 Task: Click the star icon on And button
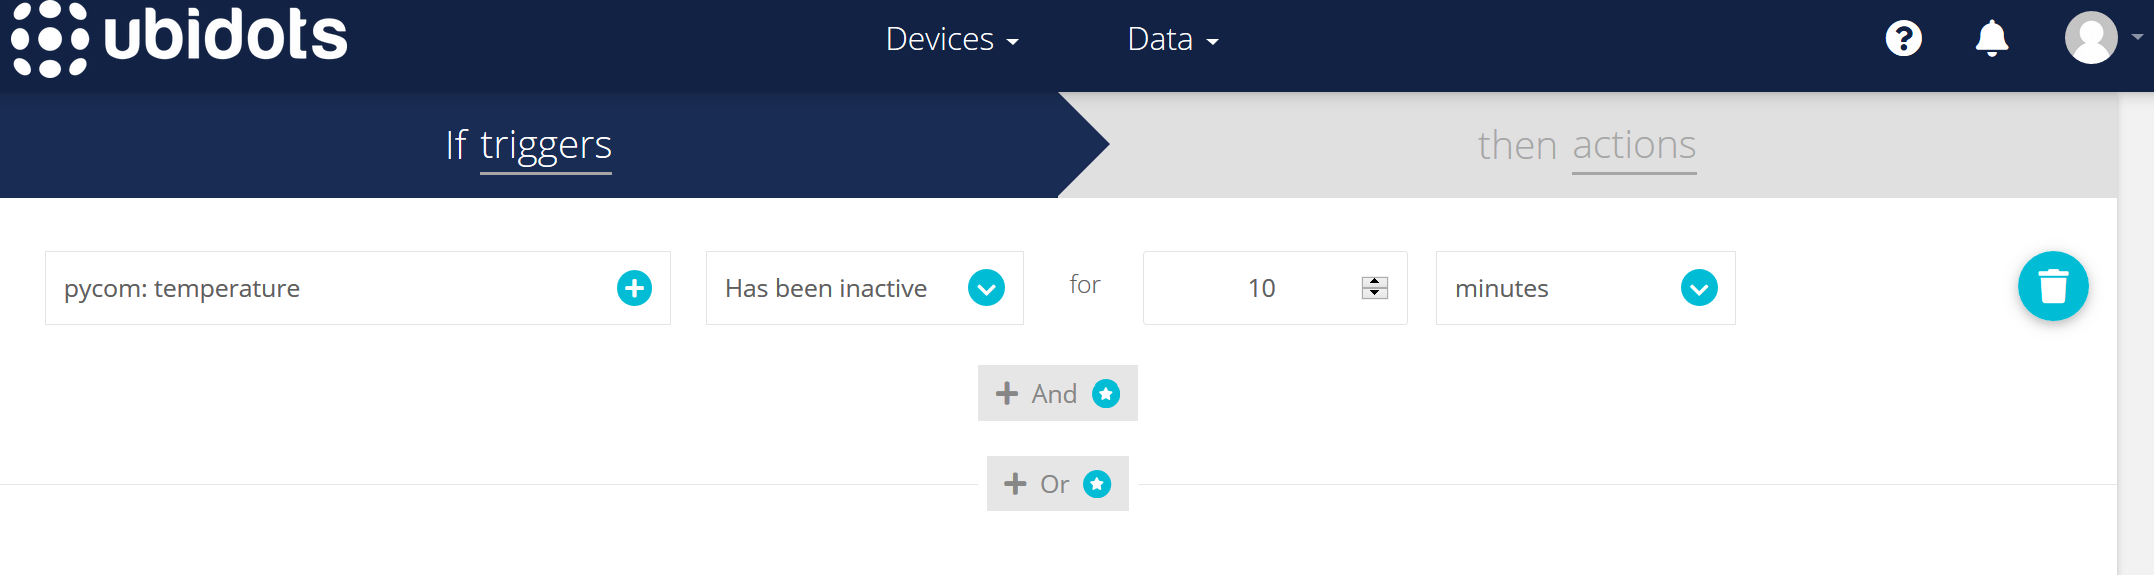pos(1106,393)
